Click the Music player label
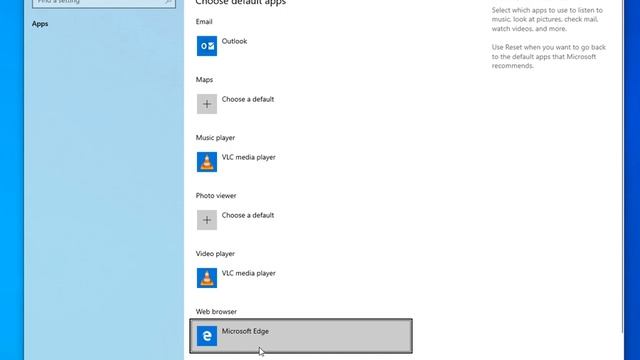The image size is (640, 360). tap(215, 138)
